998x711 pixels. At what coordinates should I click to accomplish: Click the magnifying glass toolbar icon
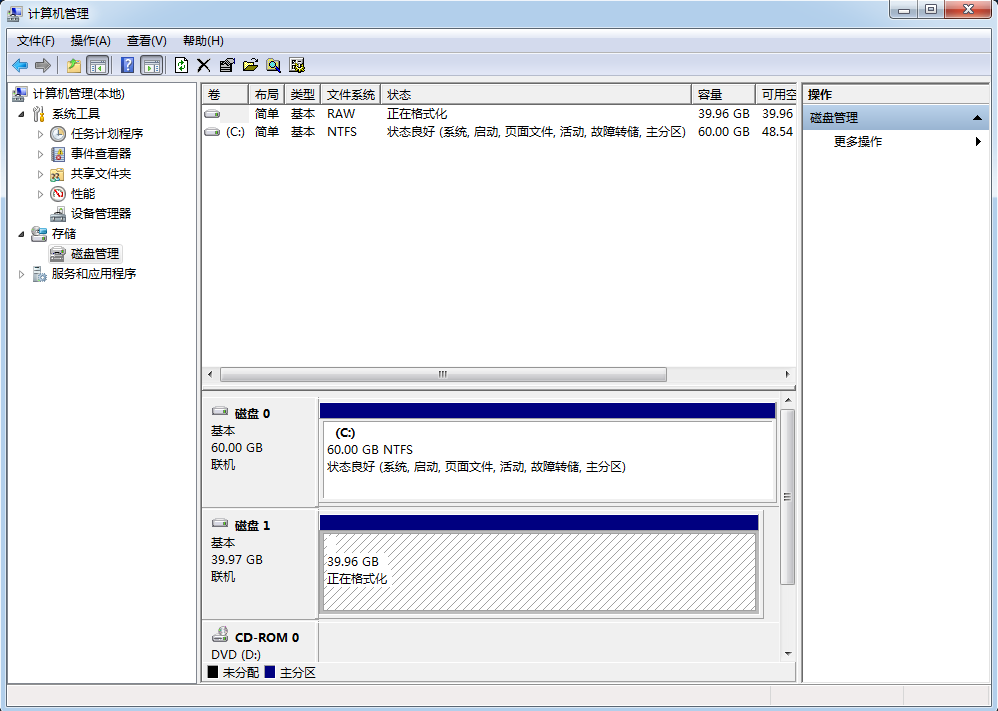(273, 65)
